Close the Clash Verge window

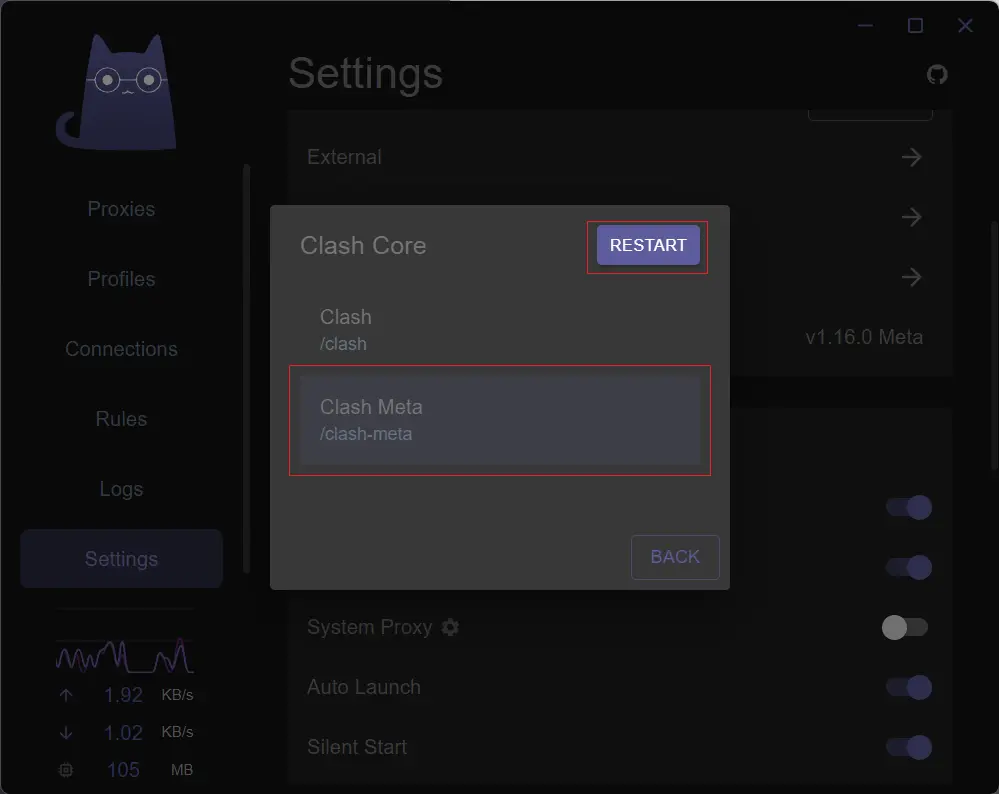click(965, 25)
